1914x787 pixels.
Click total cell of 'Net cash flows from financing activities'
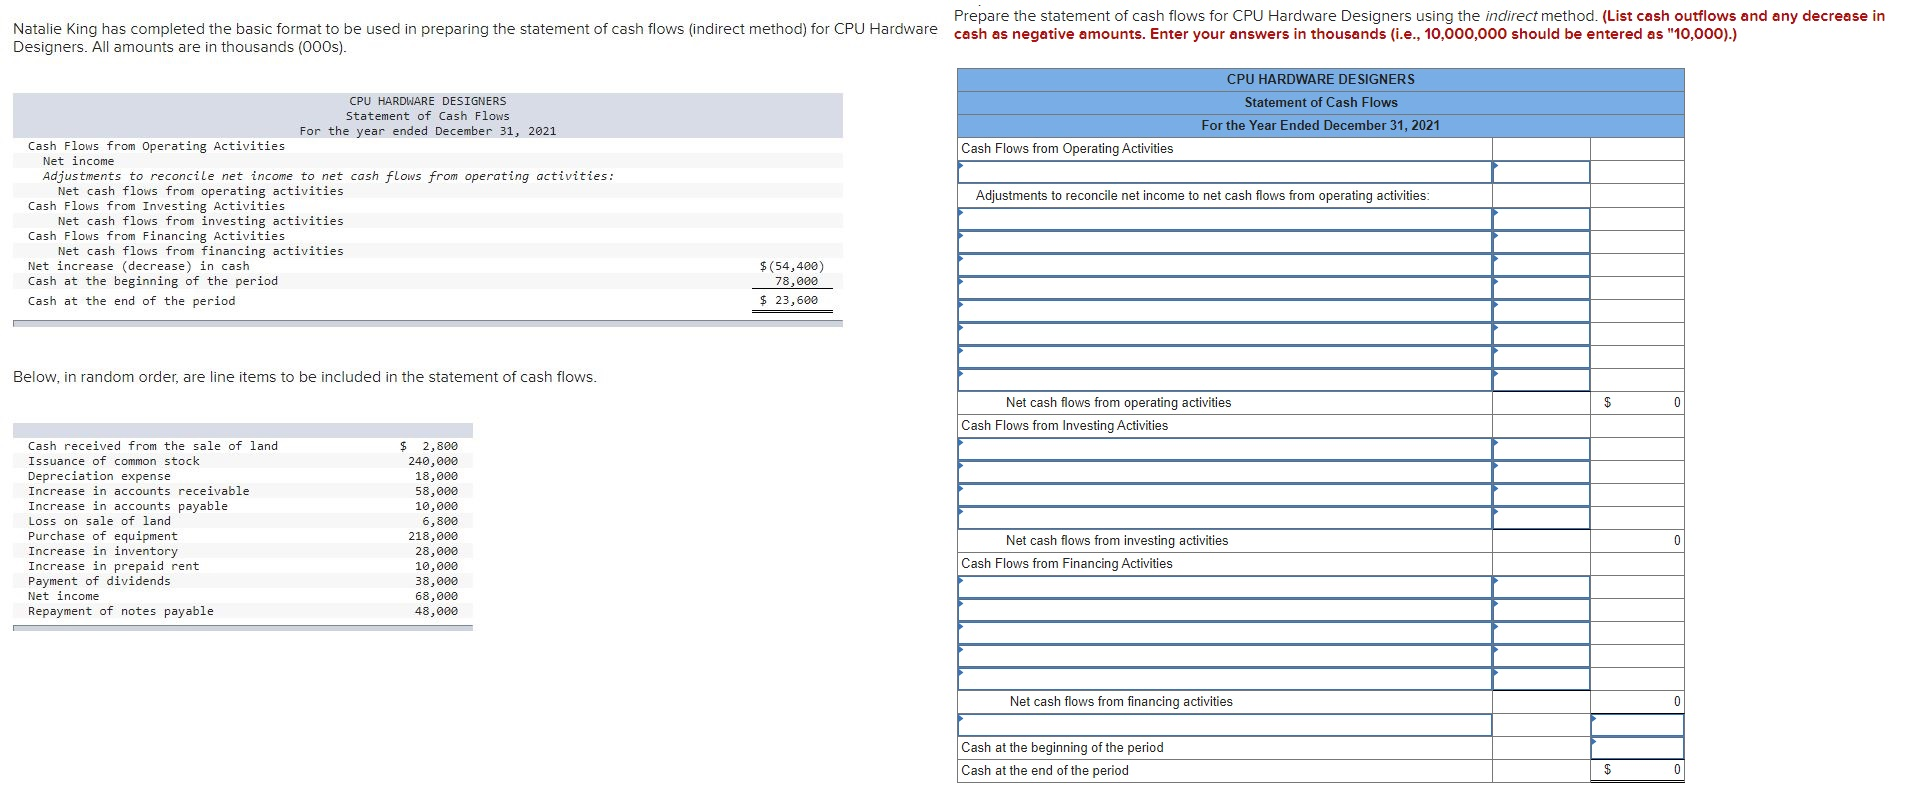(x=1637, y=702)
